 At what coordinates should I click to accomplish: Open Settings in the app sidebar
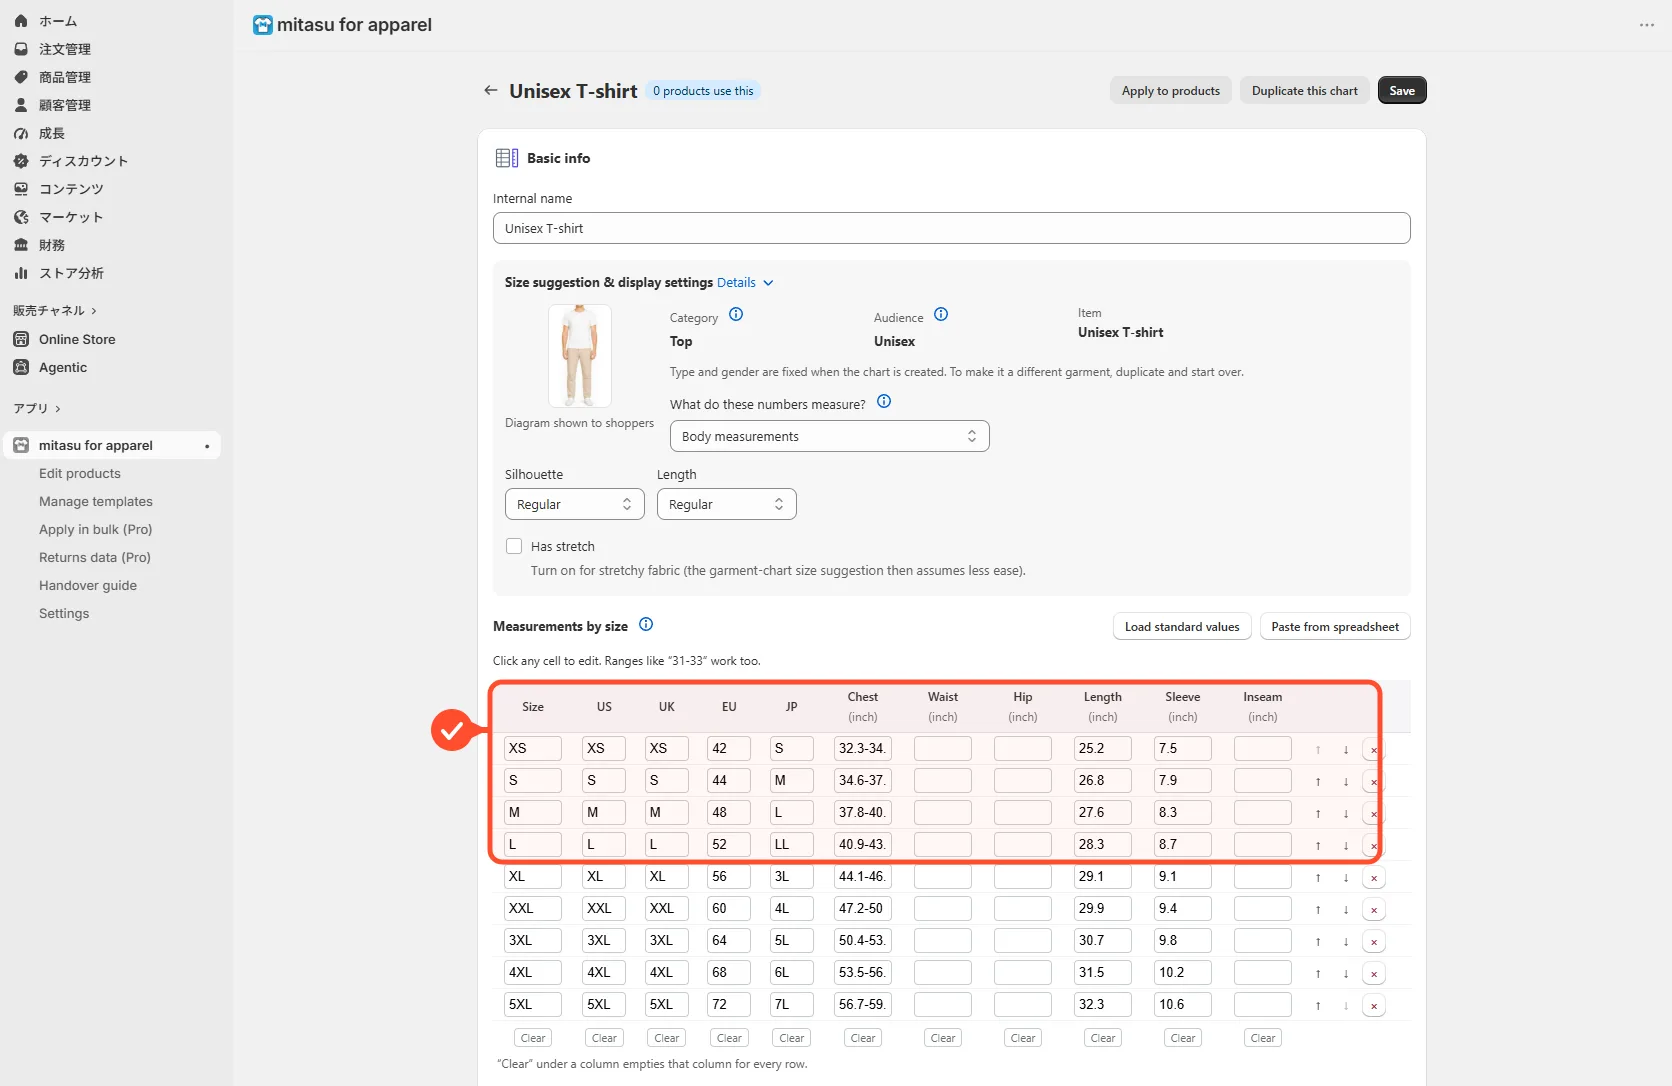(64, 613)
